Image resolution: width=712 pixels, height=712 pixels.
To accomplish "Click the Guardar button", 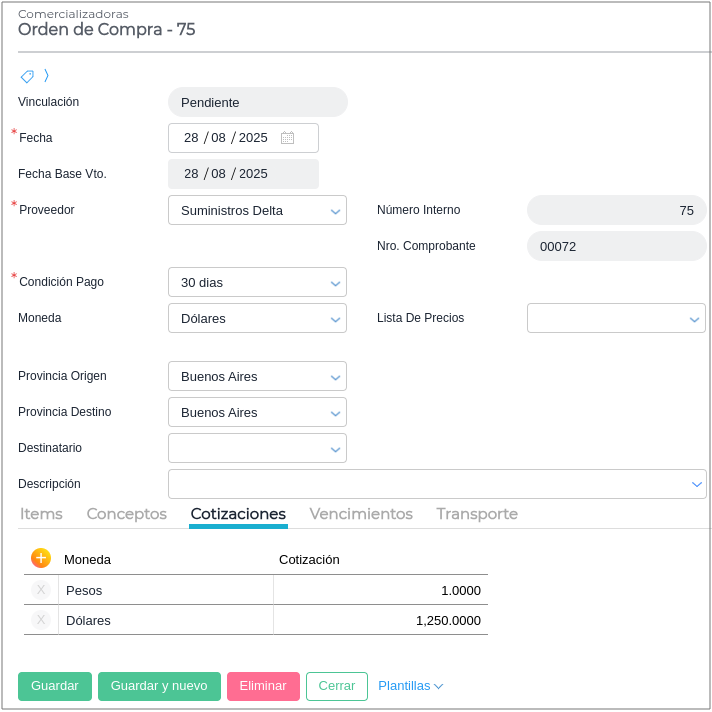I will (x=55, y=686).
